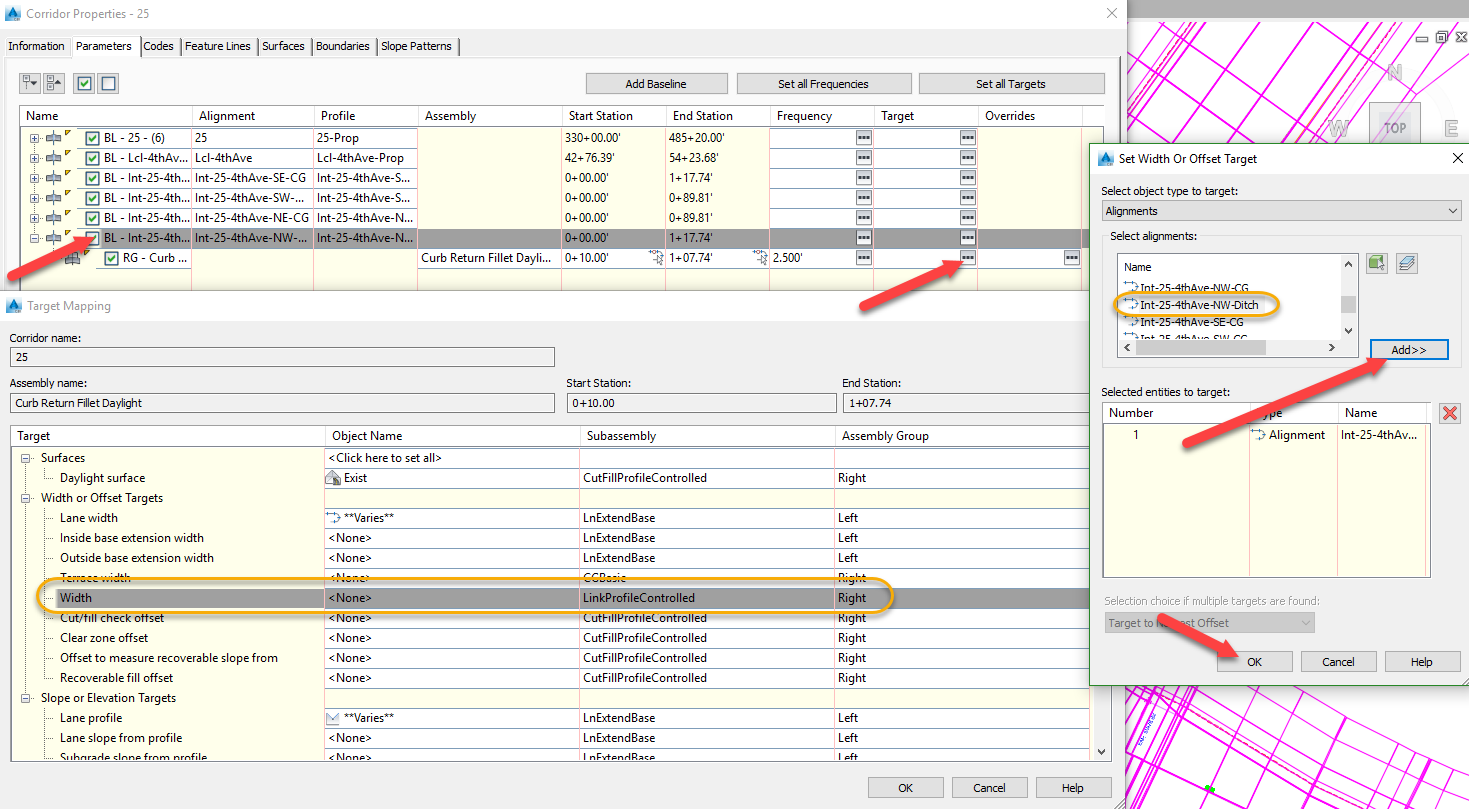The width and height of the screenshot is (1469, 809).
Task: Open Target ellipsis for BL - 25 - (6) row
Action: pyautogui.click(x=967, y=138)
